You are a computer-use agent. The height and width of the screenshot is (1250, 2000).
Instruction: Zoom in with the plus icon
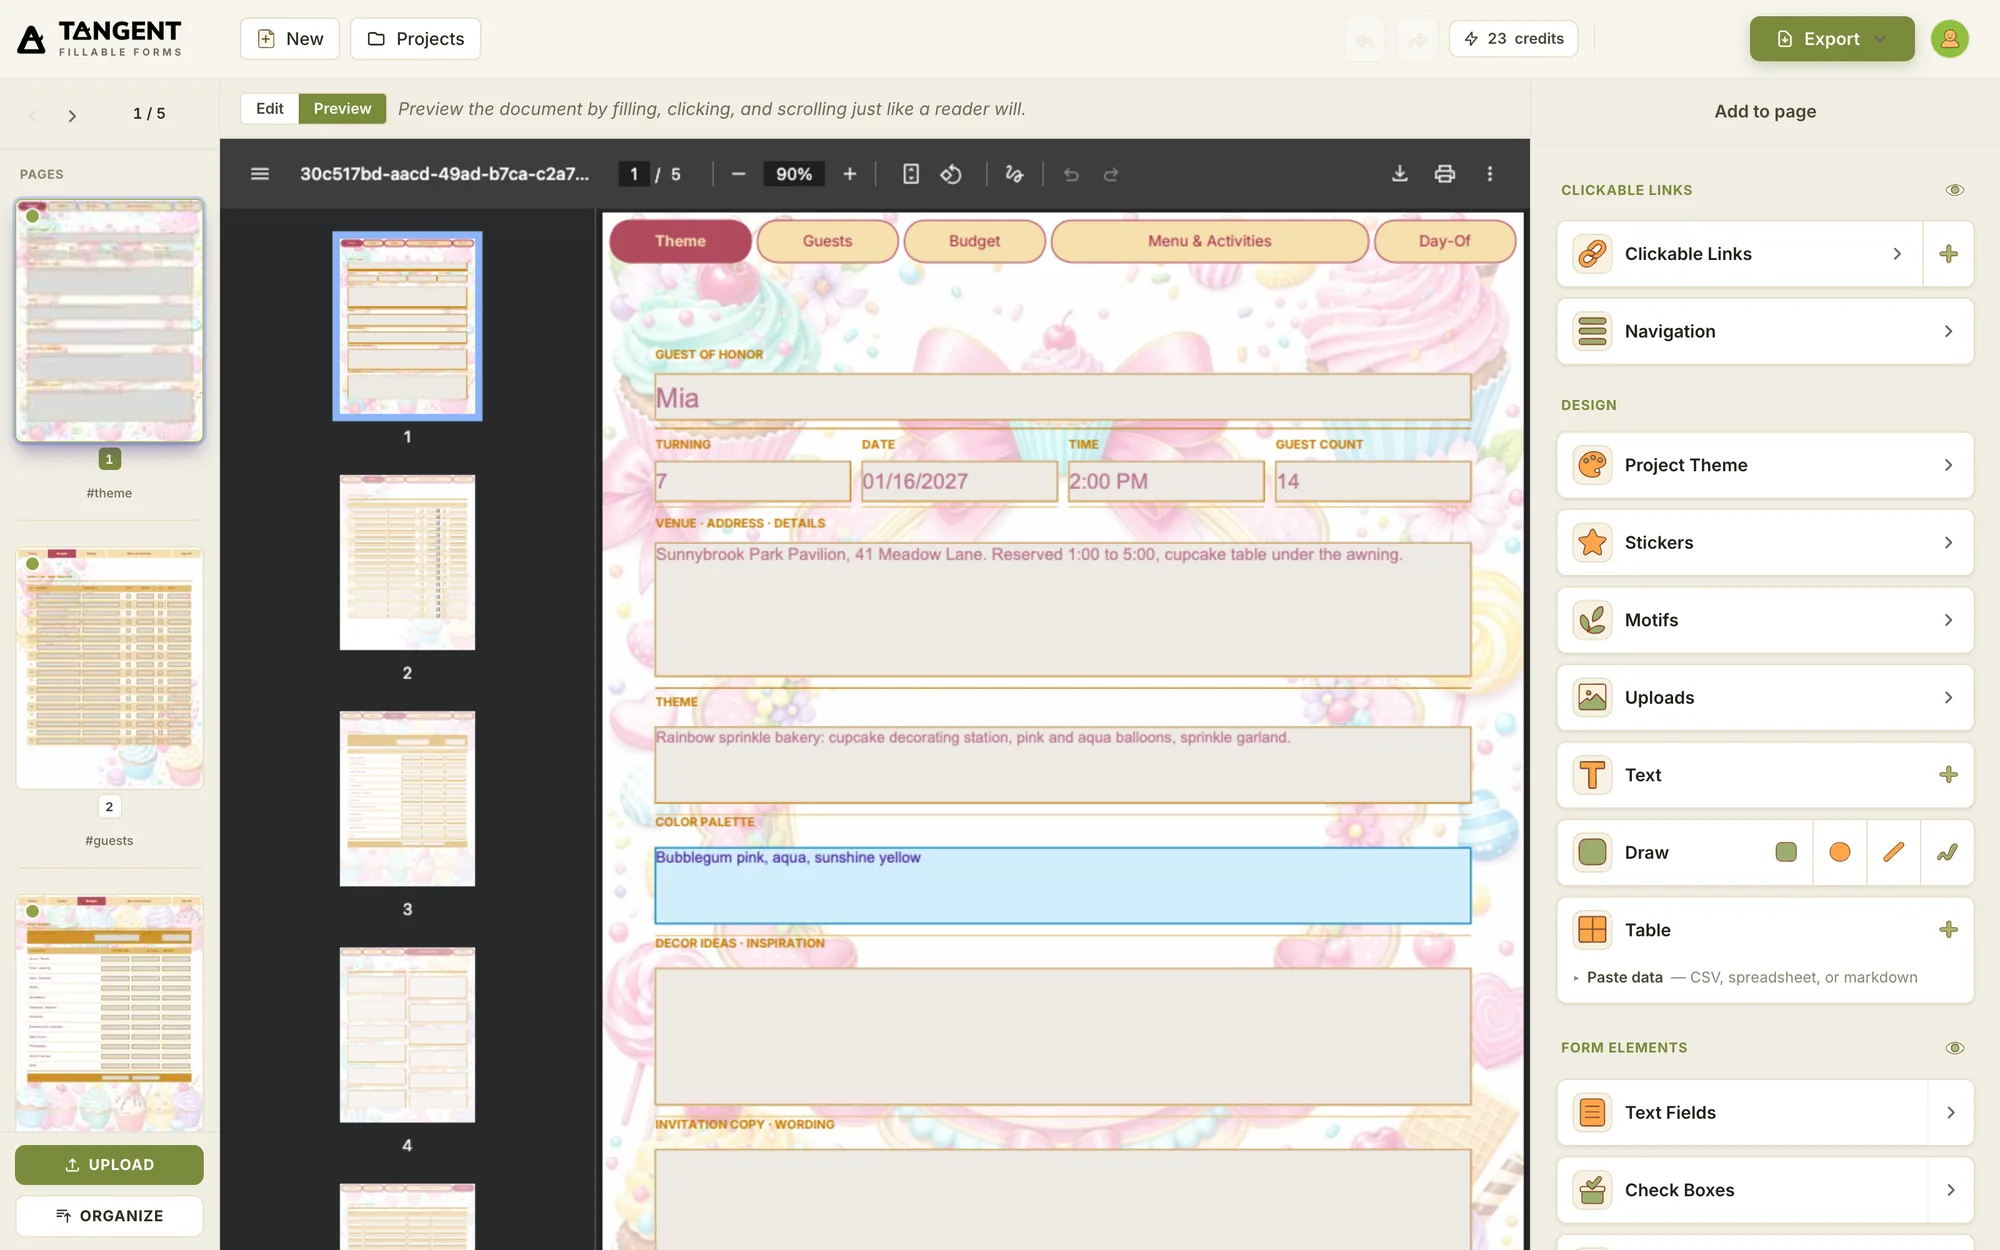(850, 174)
